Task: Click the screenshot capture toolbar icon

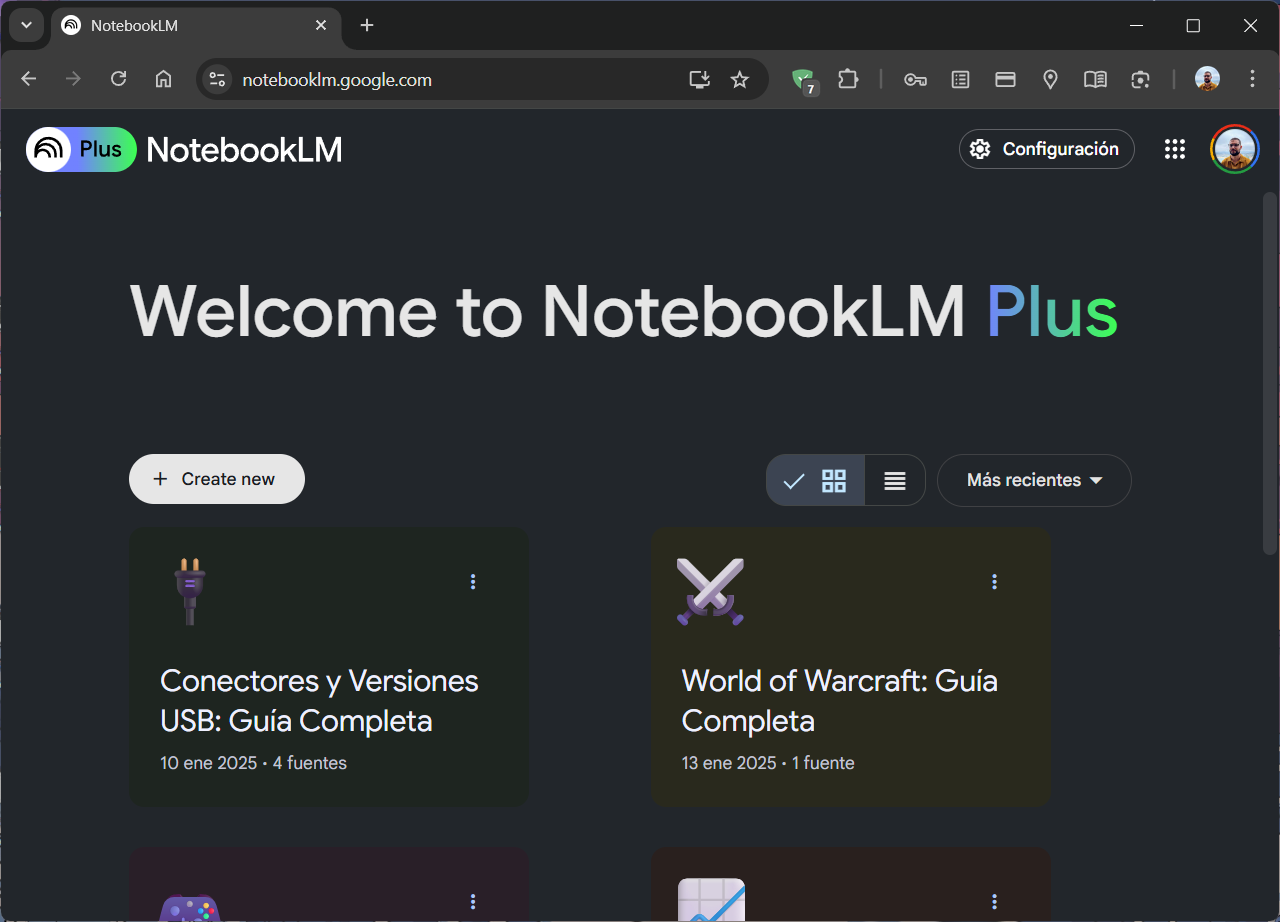Action: pos(1140,79)
